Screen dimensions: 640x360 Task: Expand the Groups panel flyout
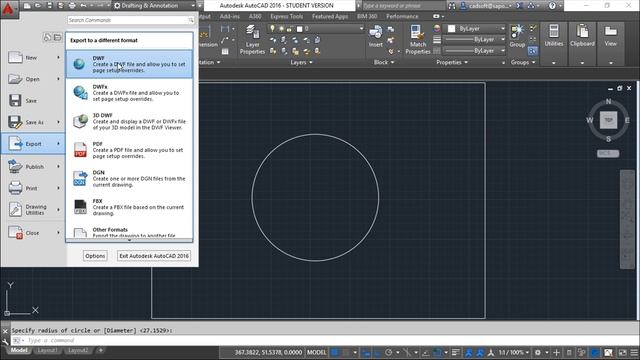(x=523, y=62)
